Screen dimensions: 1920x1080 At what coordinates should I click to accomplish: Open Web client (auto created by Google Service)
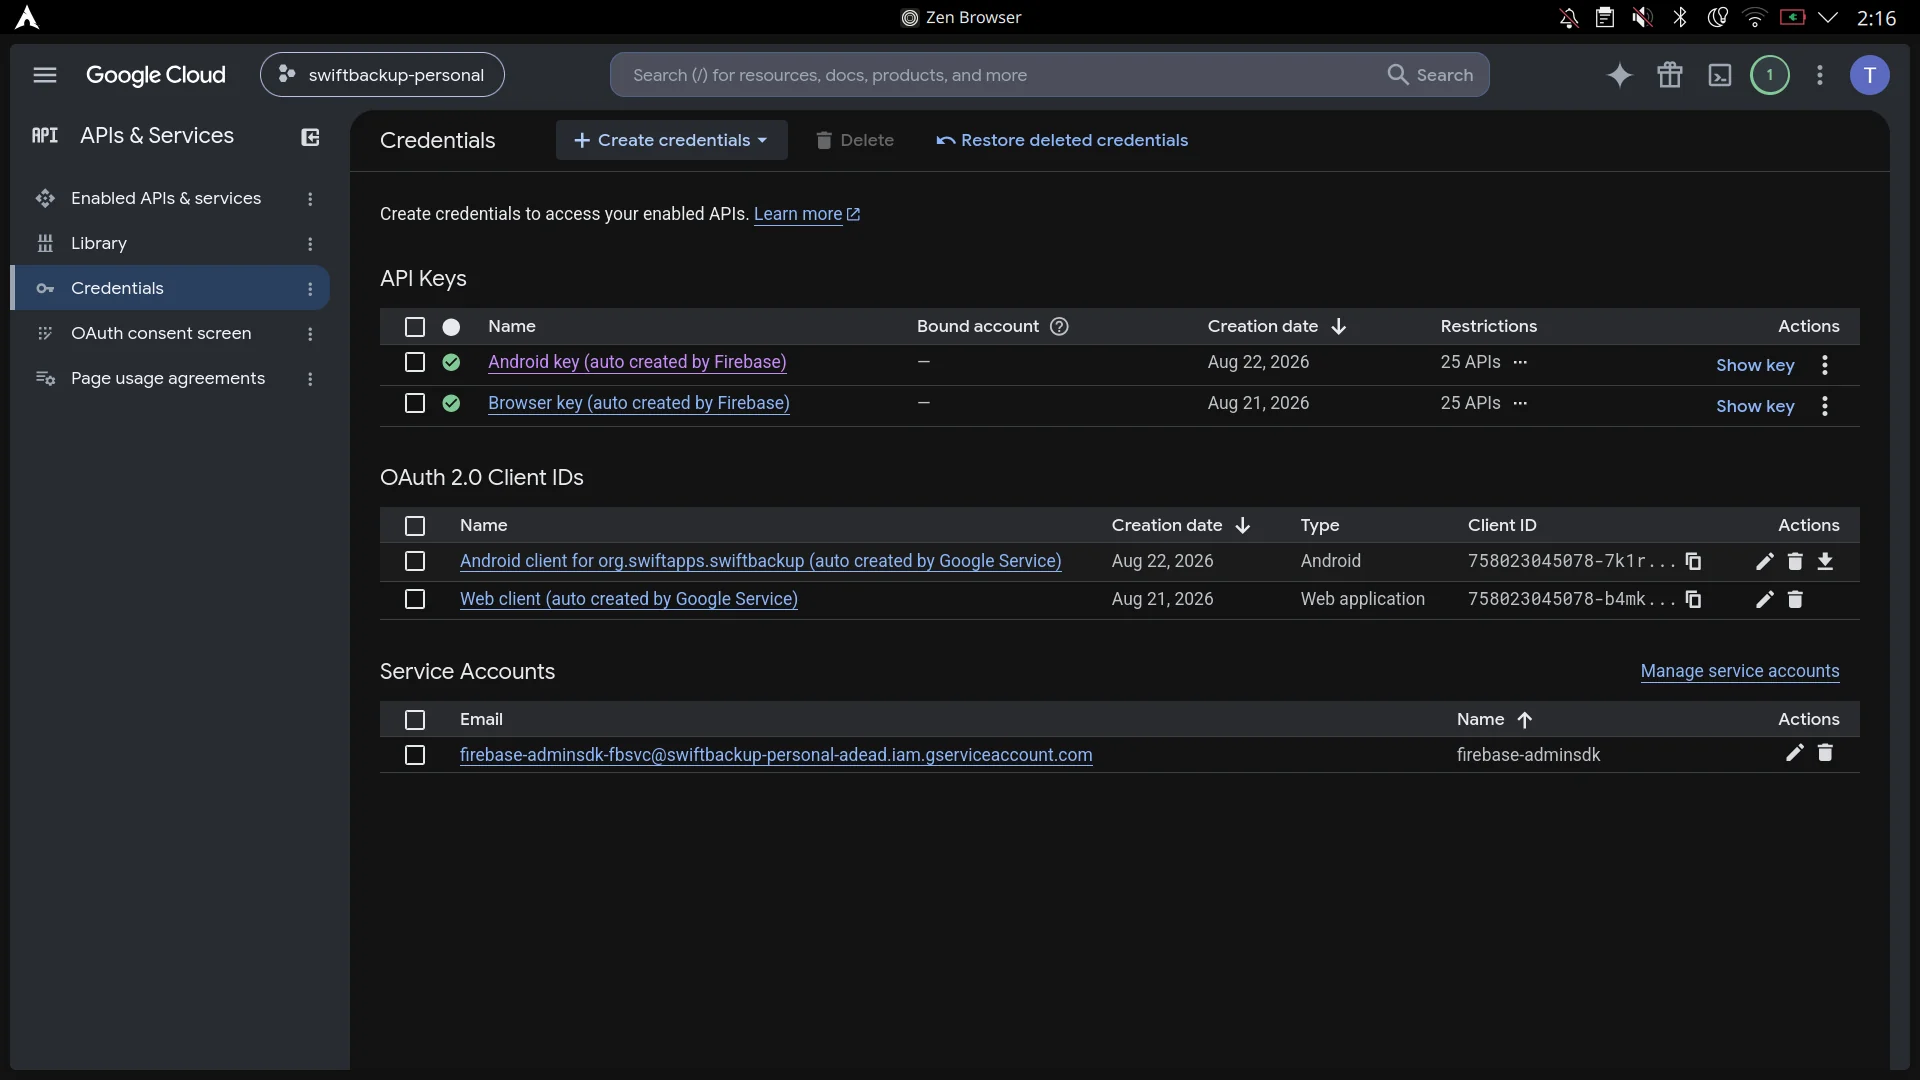click(629, 599)
